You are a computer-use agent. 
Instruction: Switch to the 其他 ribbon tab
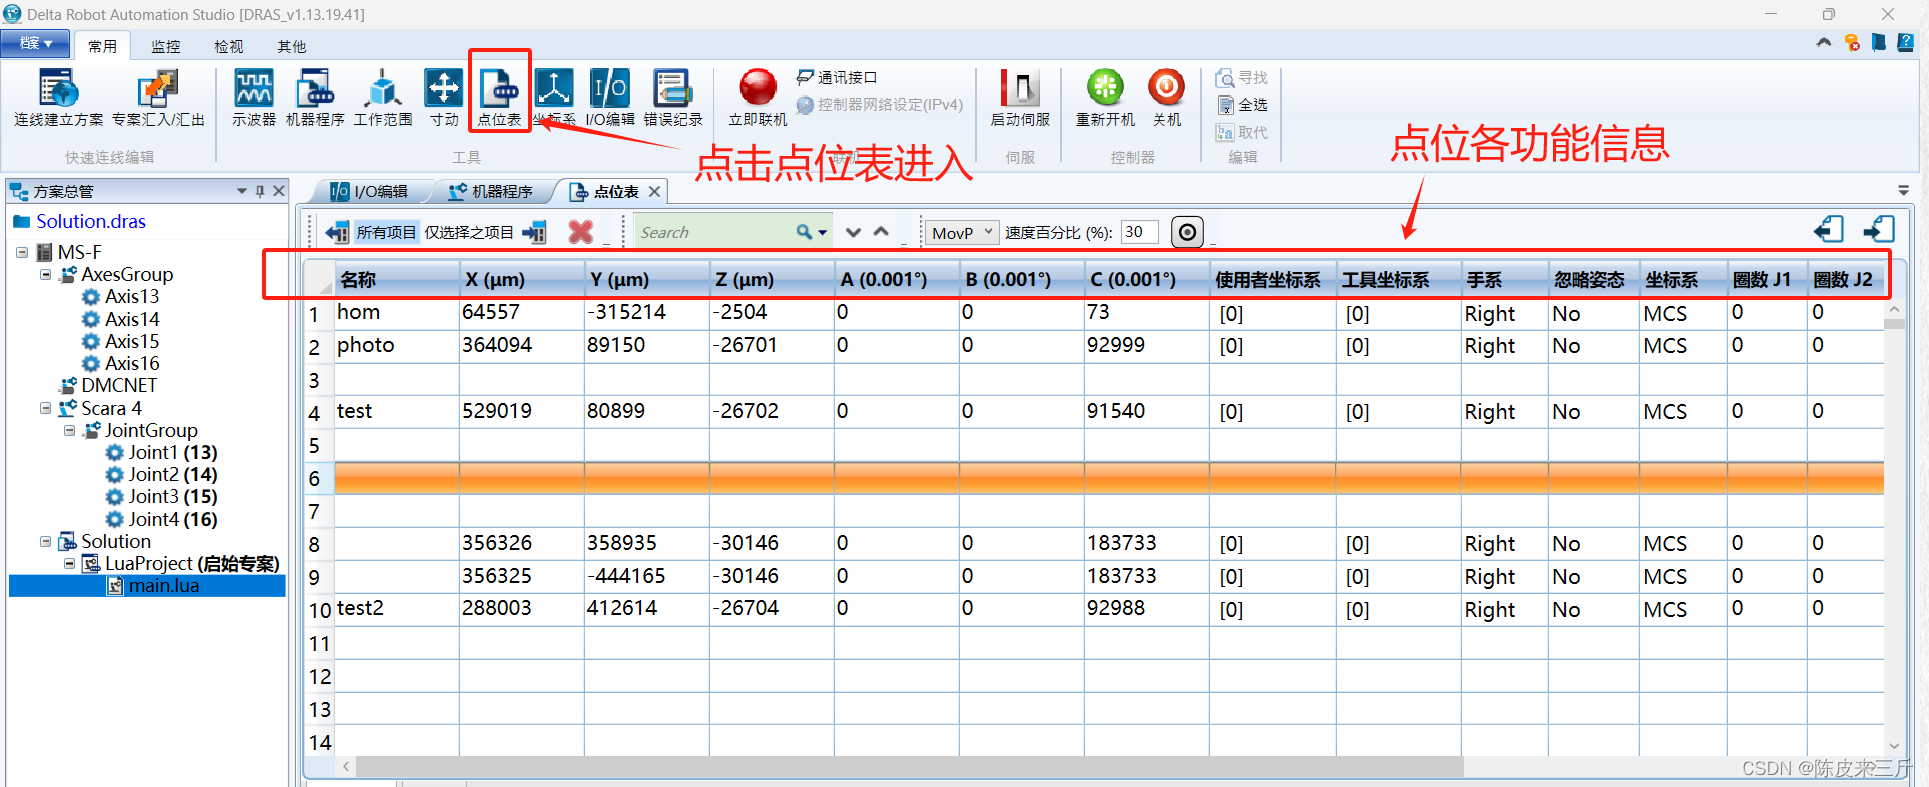tap(291, 46)
